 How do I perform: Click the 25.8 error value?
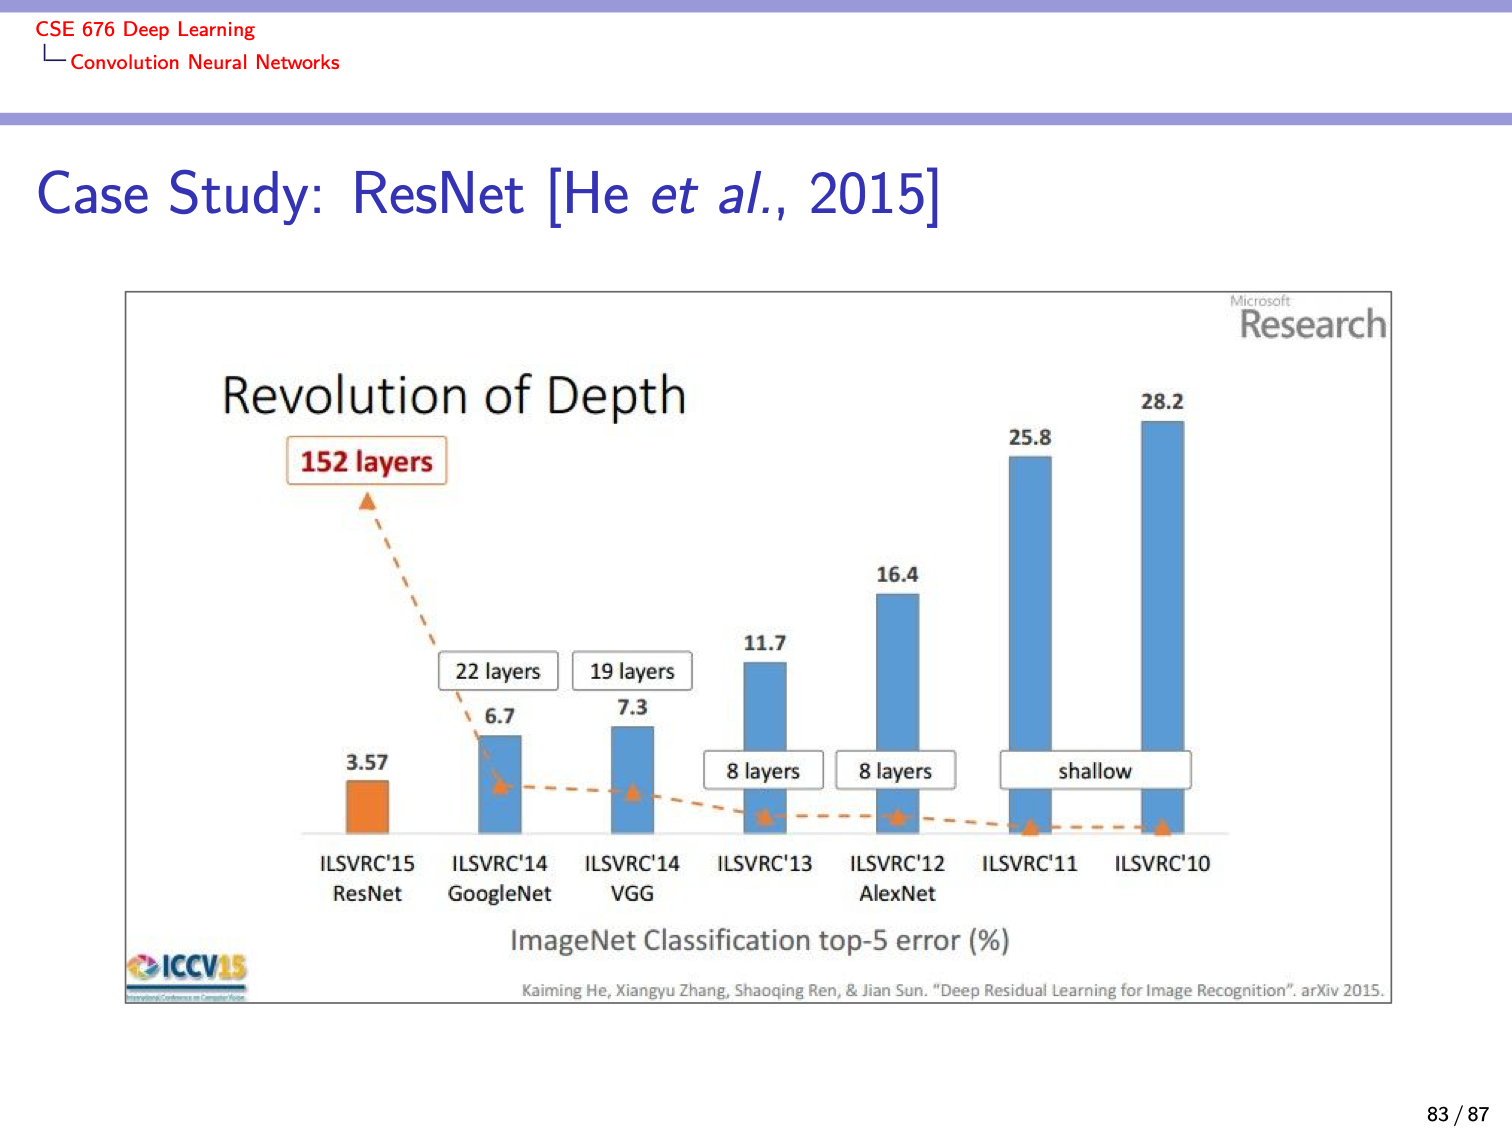click(x=1030, y=438)
